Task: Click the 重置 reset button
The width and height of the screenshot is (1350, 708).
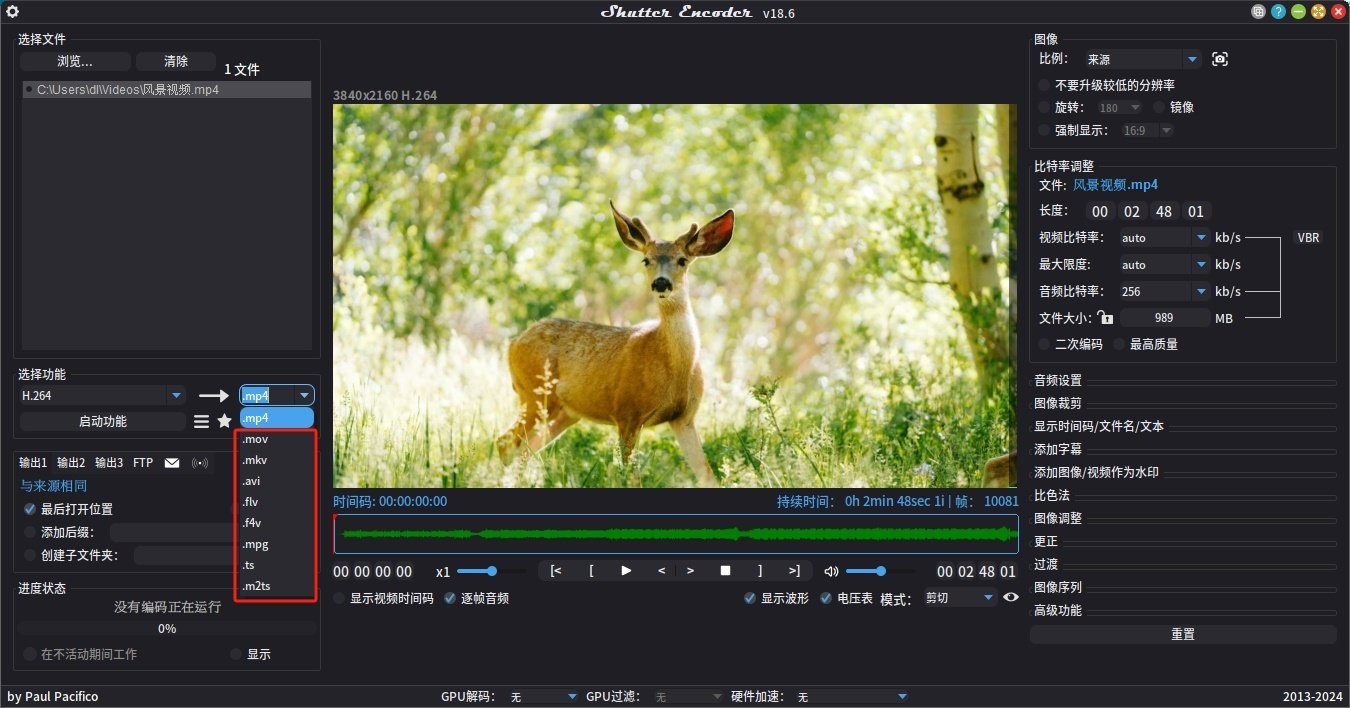Action: pyautogui.click(x=1183, y=635)
